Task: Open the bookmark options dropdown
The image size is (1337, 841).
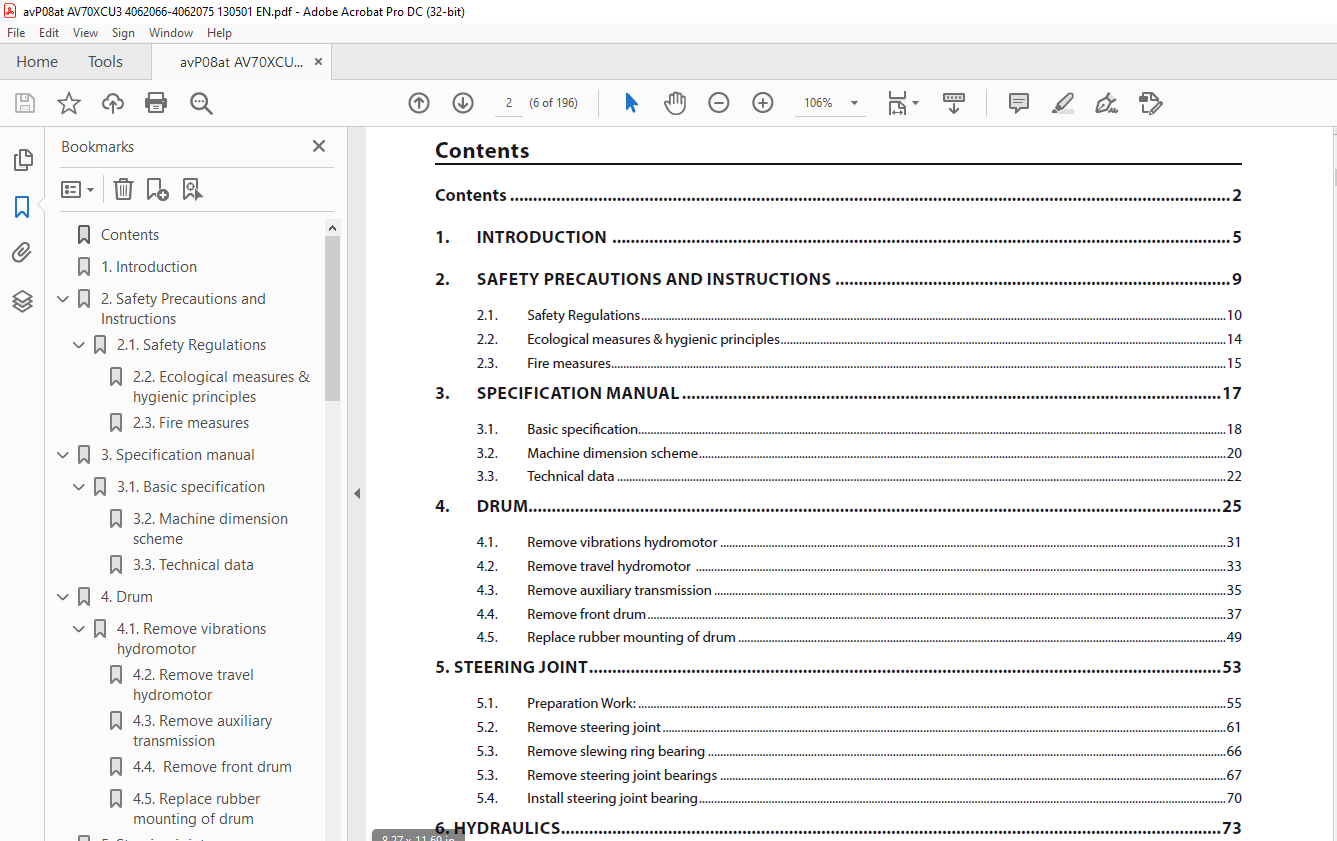Action: (77, 189)
